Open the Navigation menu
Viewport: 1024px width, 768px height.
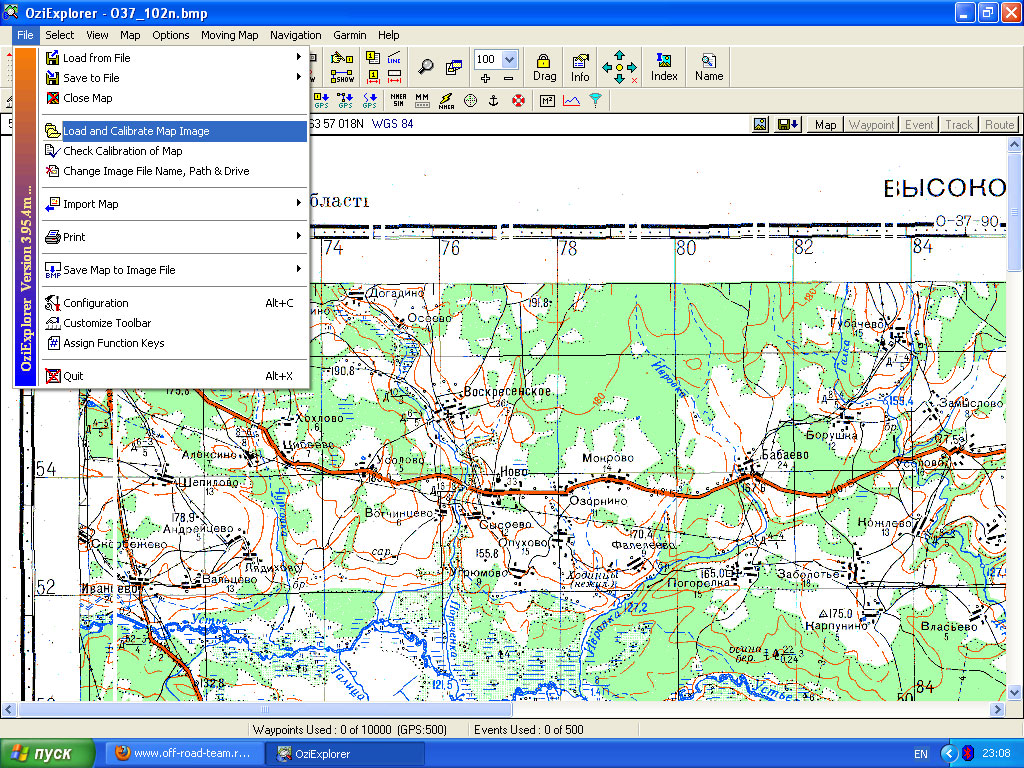[295, 35]
